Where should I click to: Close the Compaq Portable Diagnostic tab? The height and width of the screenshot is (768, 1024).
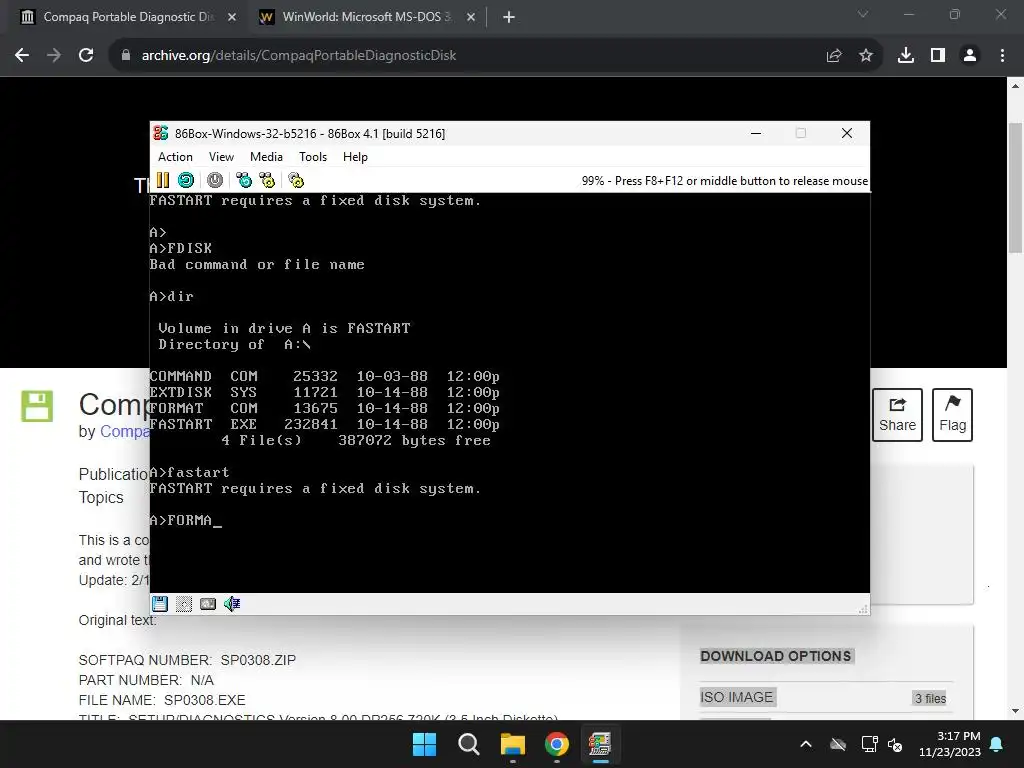click(x=232, y=17)
